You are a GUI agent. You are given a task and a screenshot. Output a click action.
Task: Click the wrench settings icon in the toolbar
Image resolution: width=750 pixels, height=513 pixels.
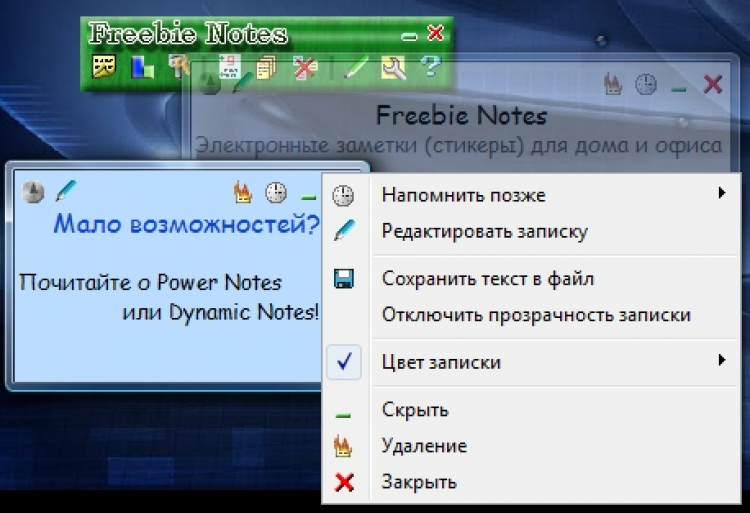click(x=394, y=67)
